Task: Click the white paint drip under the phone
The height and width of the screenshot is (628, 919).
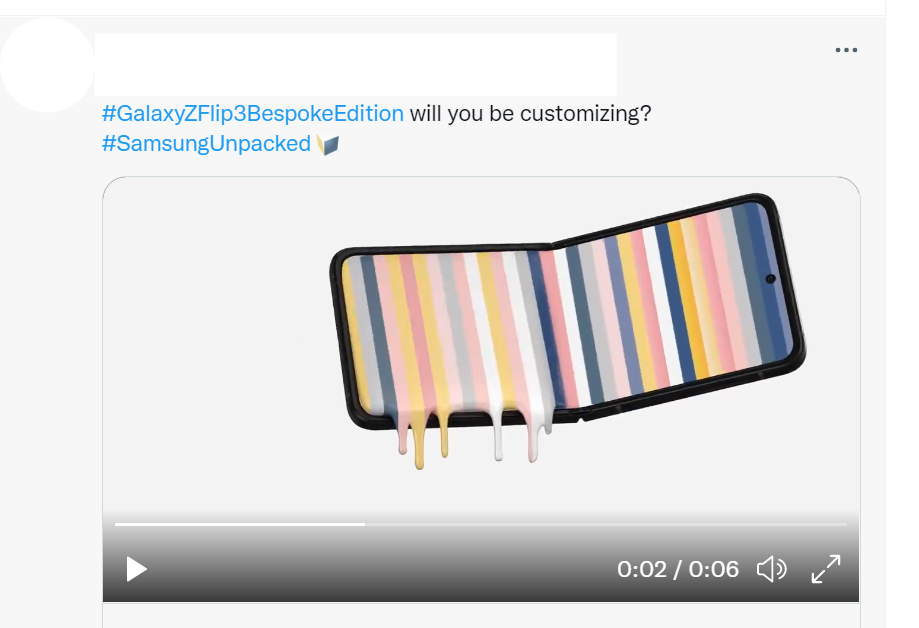Action: (498, 439)
